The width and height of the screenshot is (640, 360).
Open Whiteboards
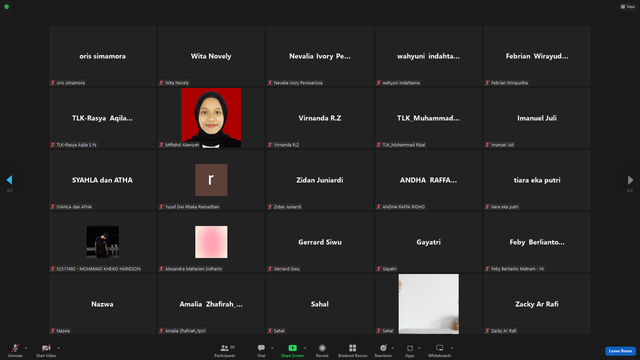coord(440,350)
